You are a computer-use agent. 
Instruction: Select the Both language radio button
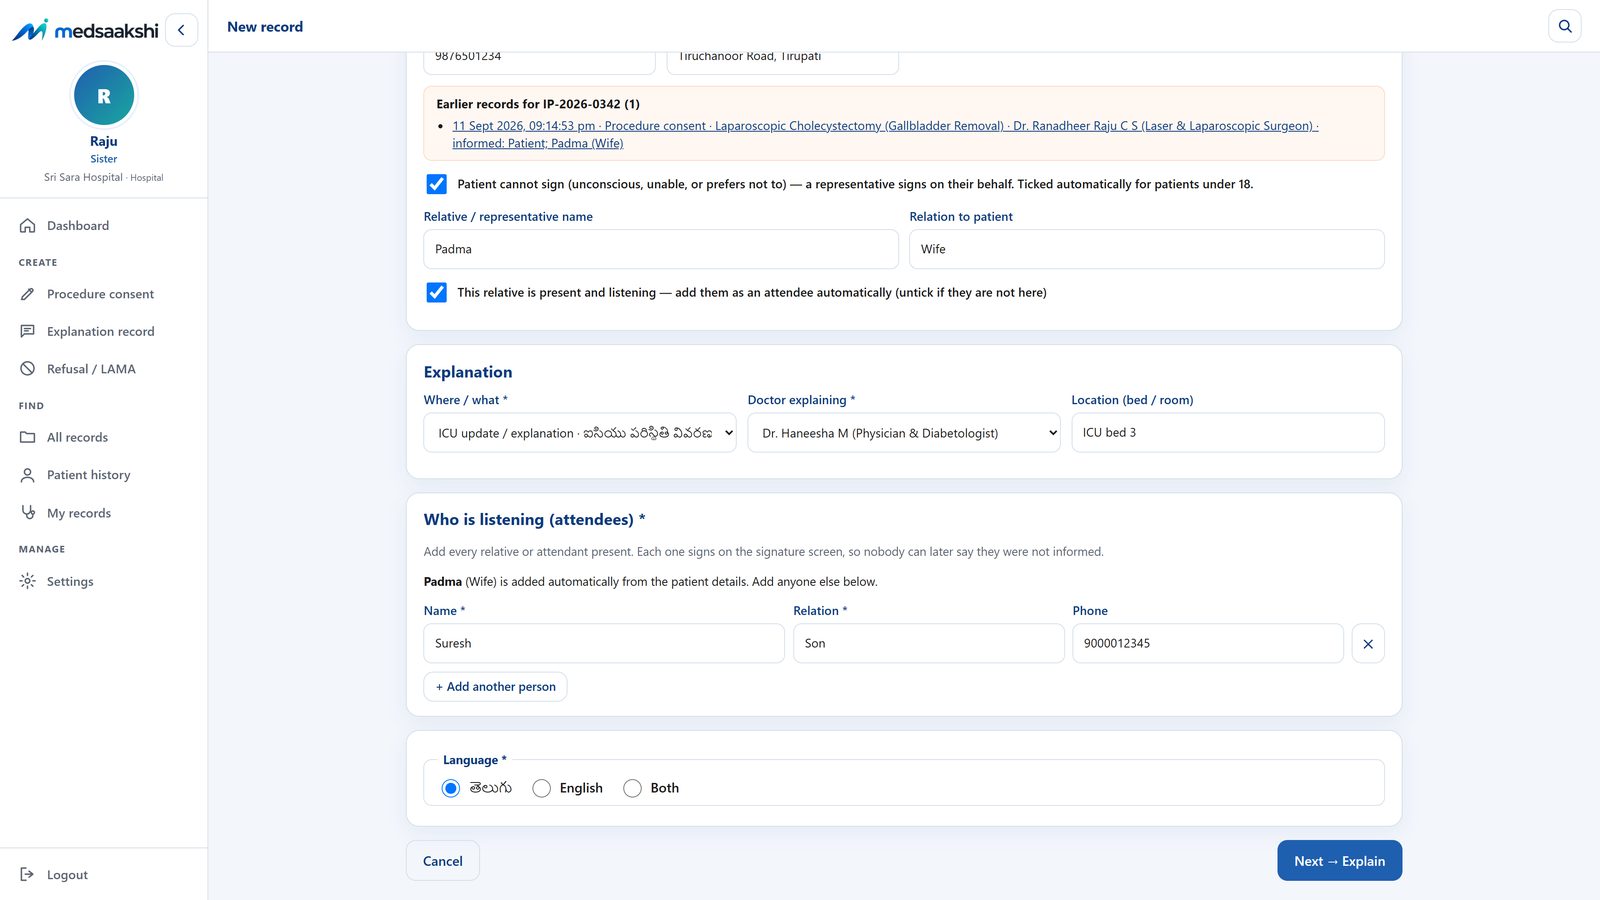[632, 788]
